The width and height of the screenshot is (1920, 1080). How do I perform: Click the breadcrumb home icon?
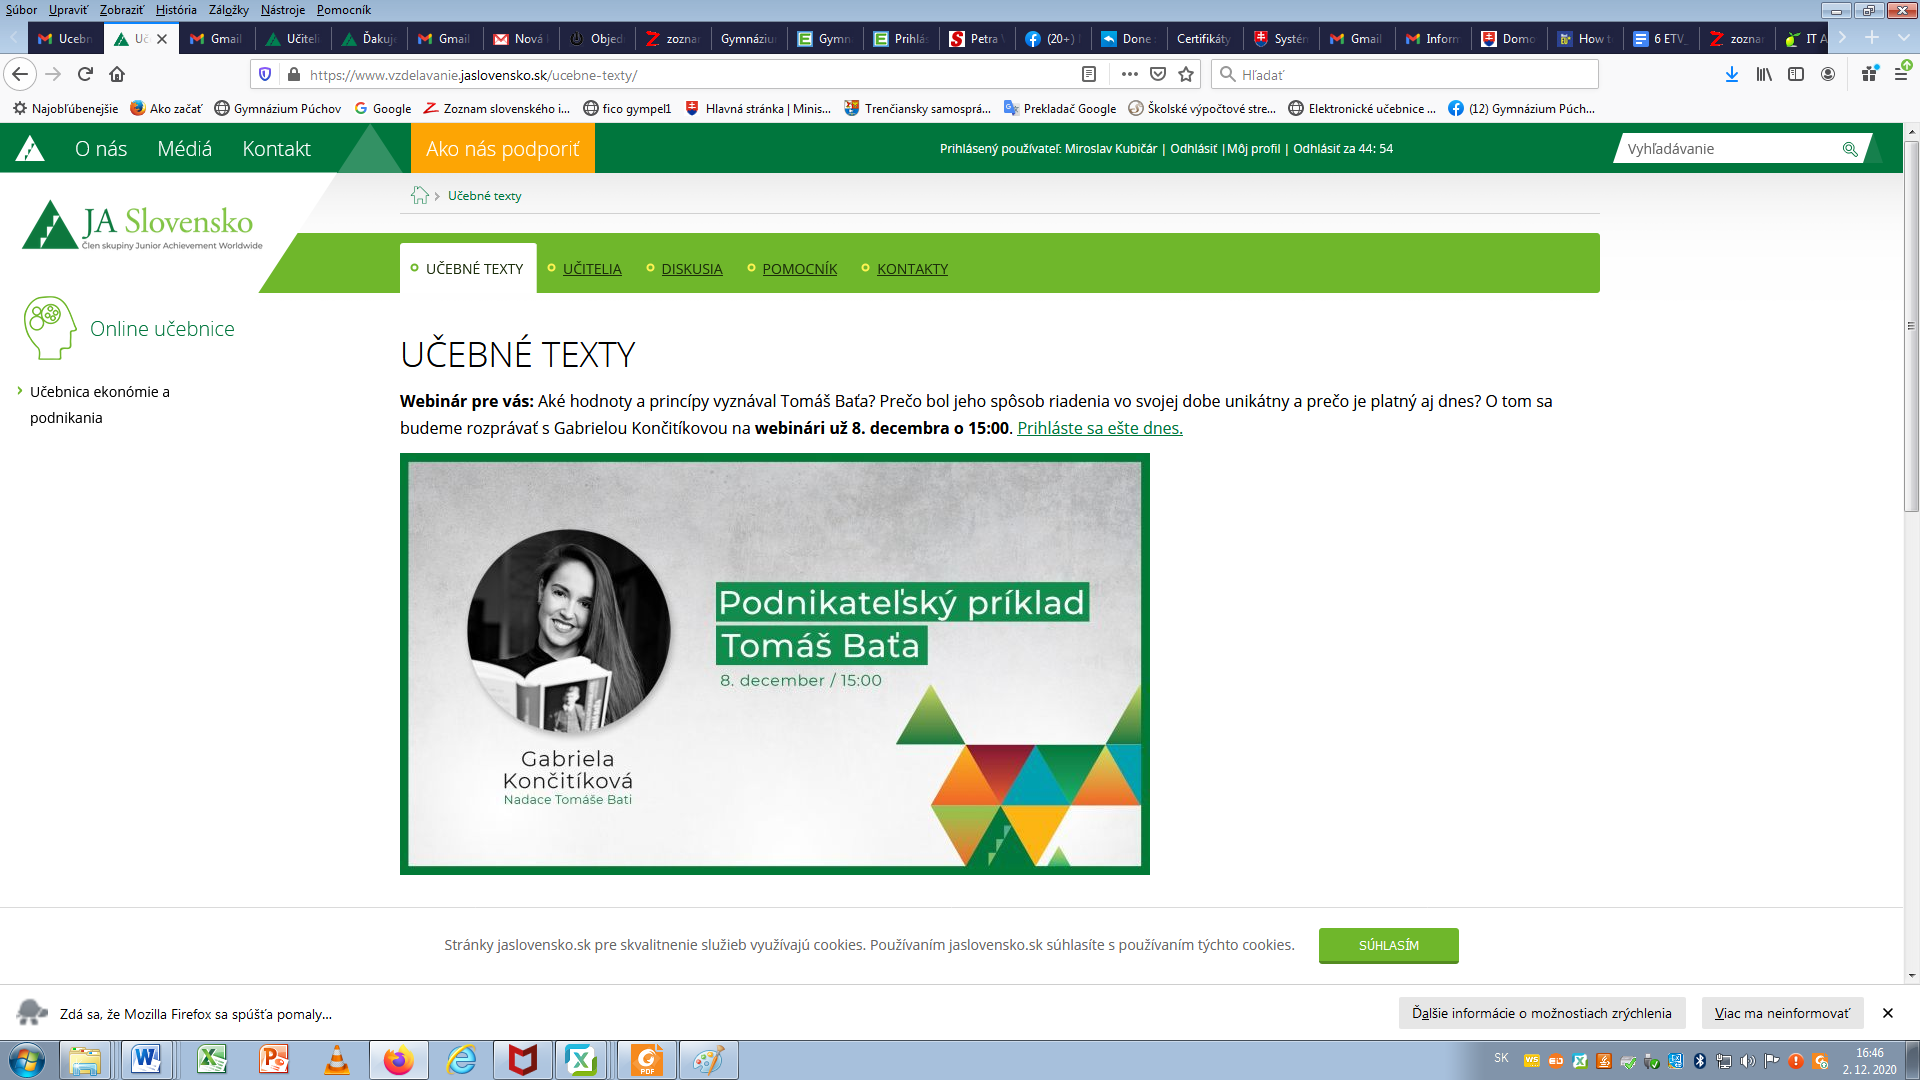click(x=419, y=195)
